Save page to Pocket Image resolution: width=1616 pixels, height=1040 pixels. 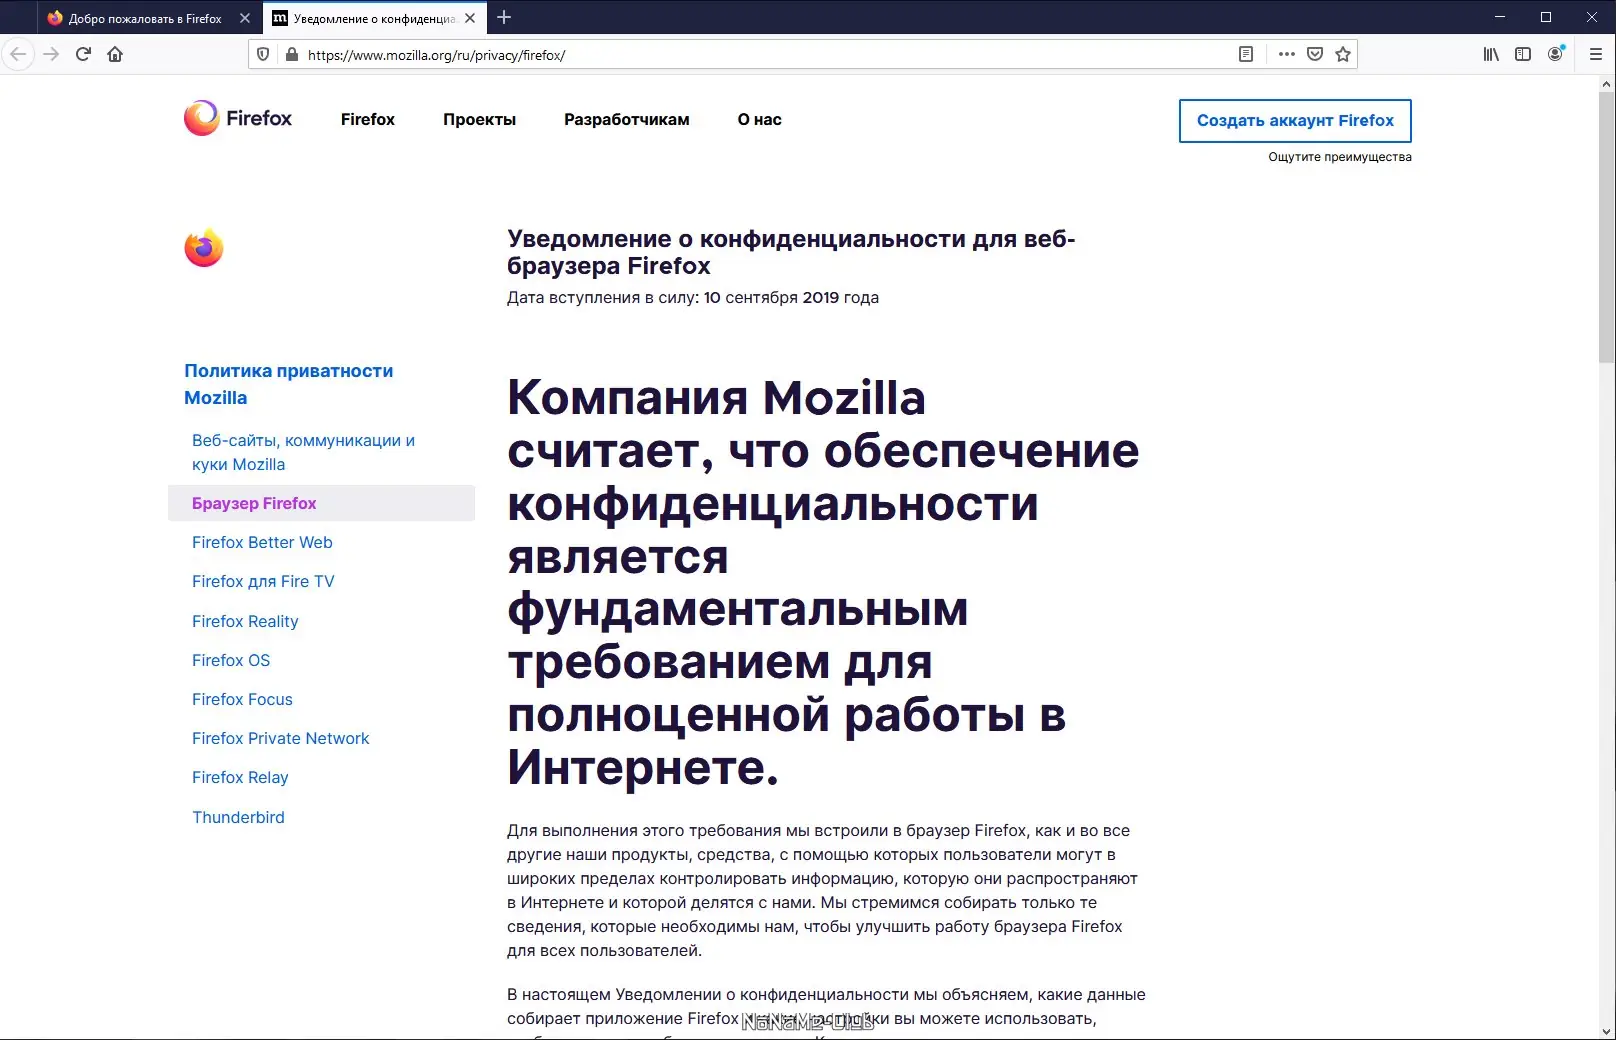pyautogui.click(x=1315, y=54)
